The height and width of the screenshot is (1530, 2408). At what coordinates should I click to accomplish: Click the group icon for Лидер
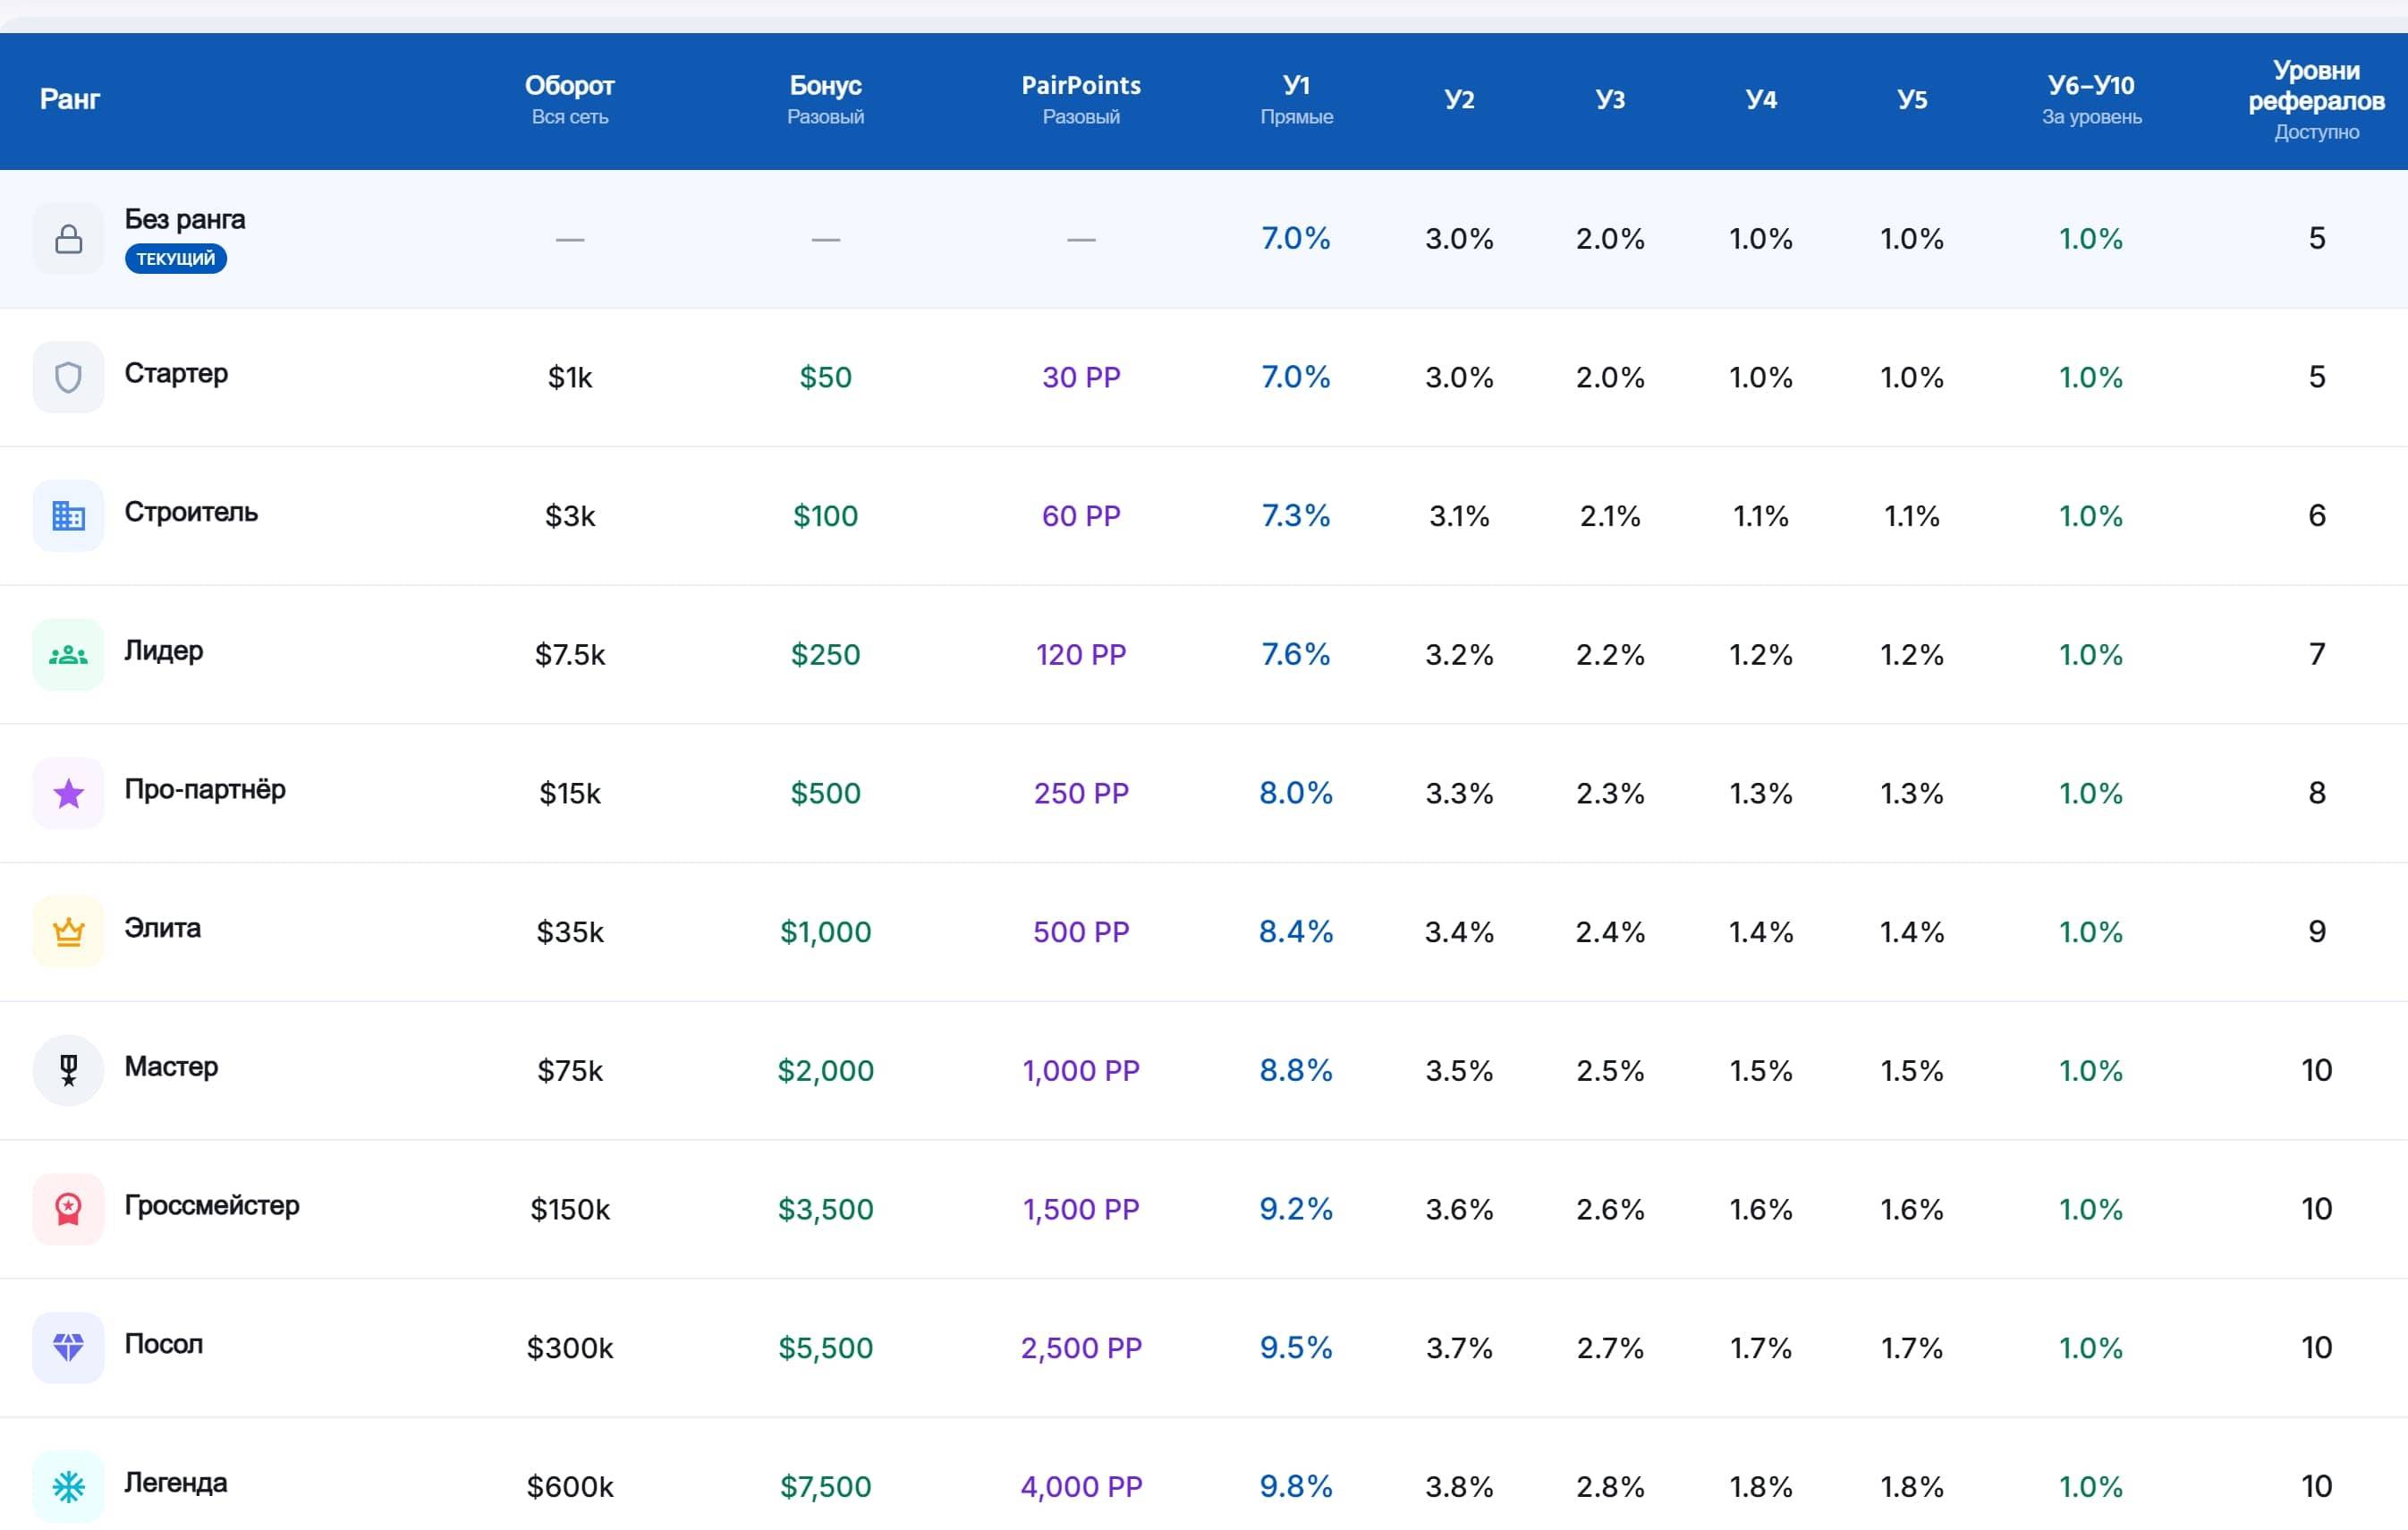pos(68,655)
